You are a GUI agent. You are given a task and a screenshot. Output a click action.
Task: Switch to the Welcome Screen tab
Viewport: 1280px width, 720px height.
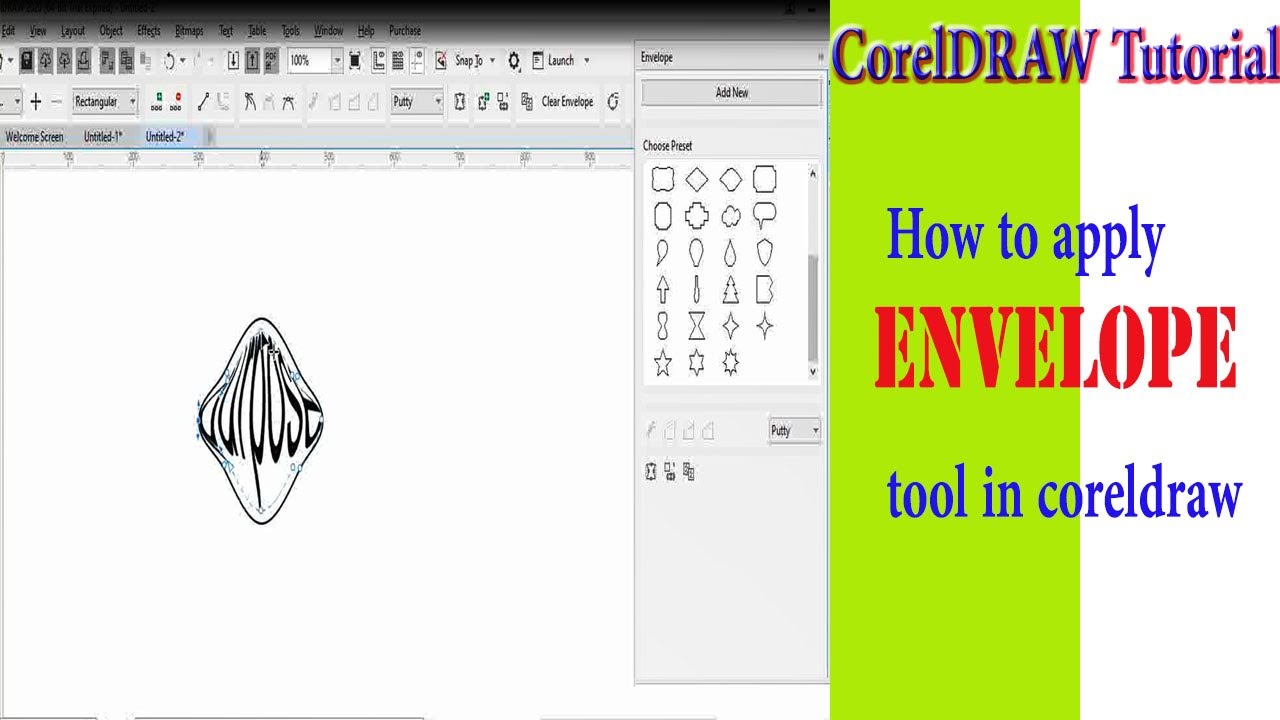pos(34,137)
